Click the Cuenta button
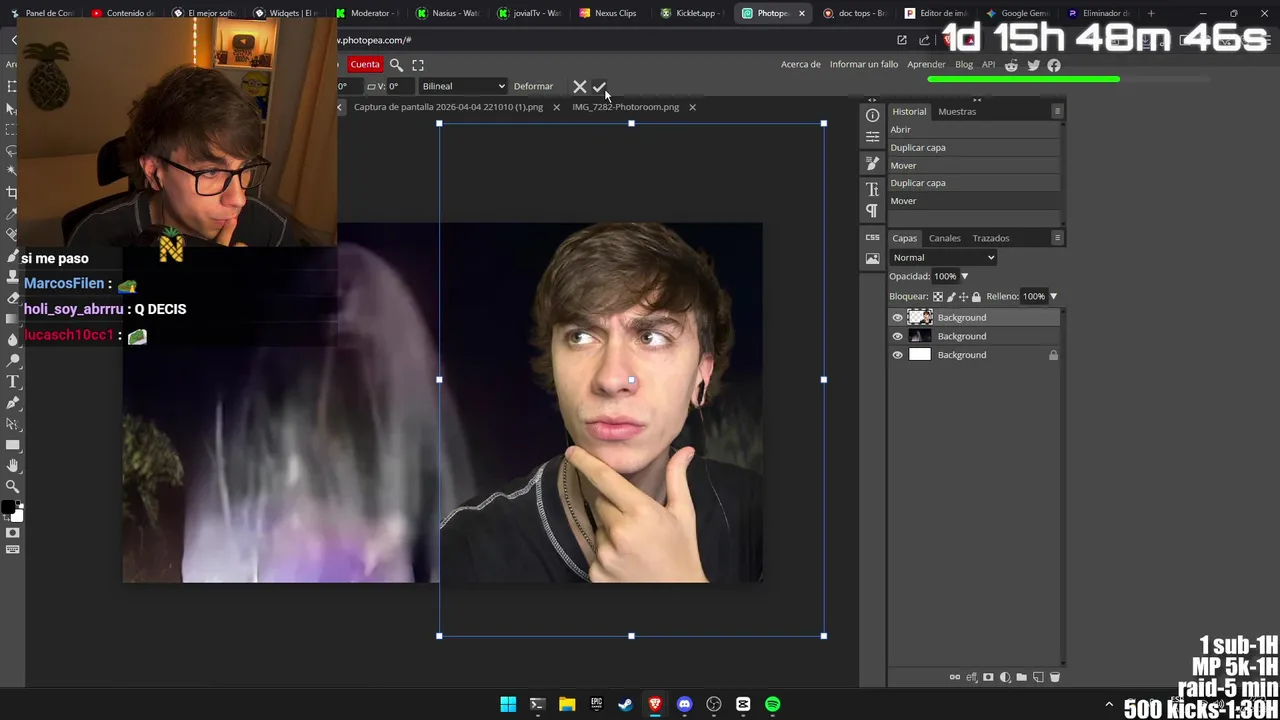 (x=365, y=65)
